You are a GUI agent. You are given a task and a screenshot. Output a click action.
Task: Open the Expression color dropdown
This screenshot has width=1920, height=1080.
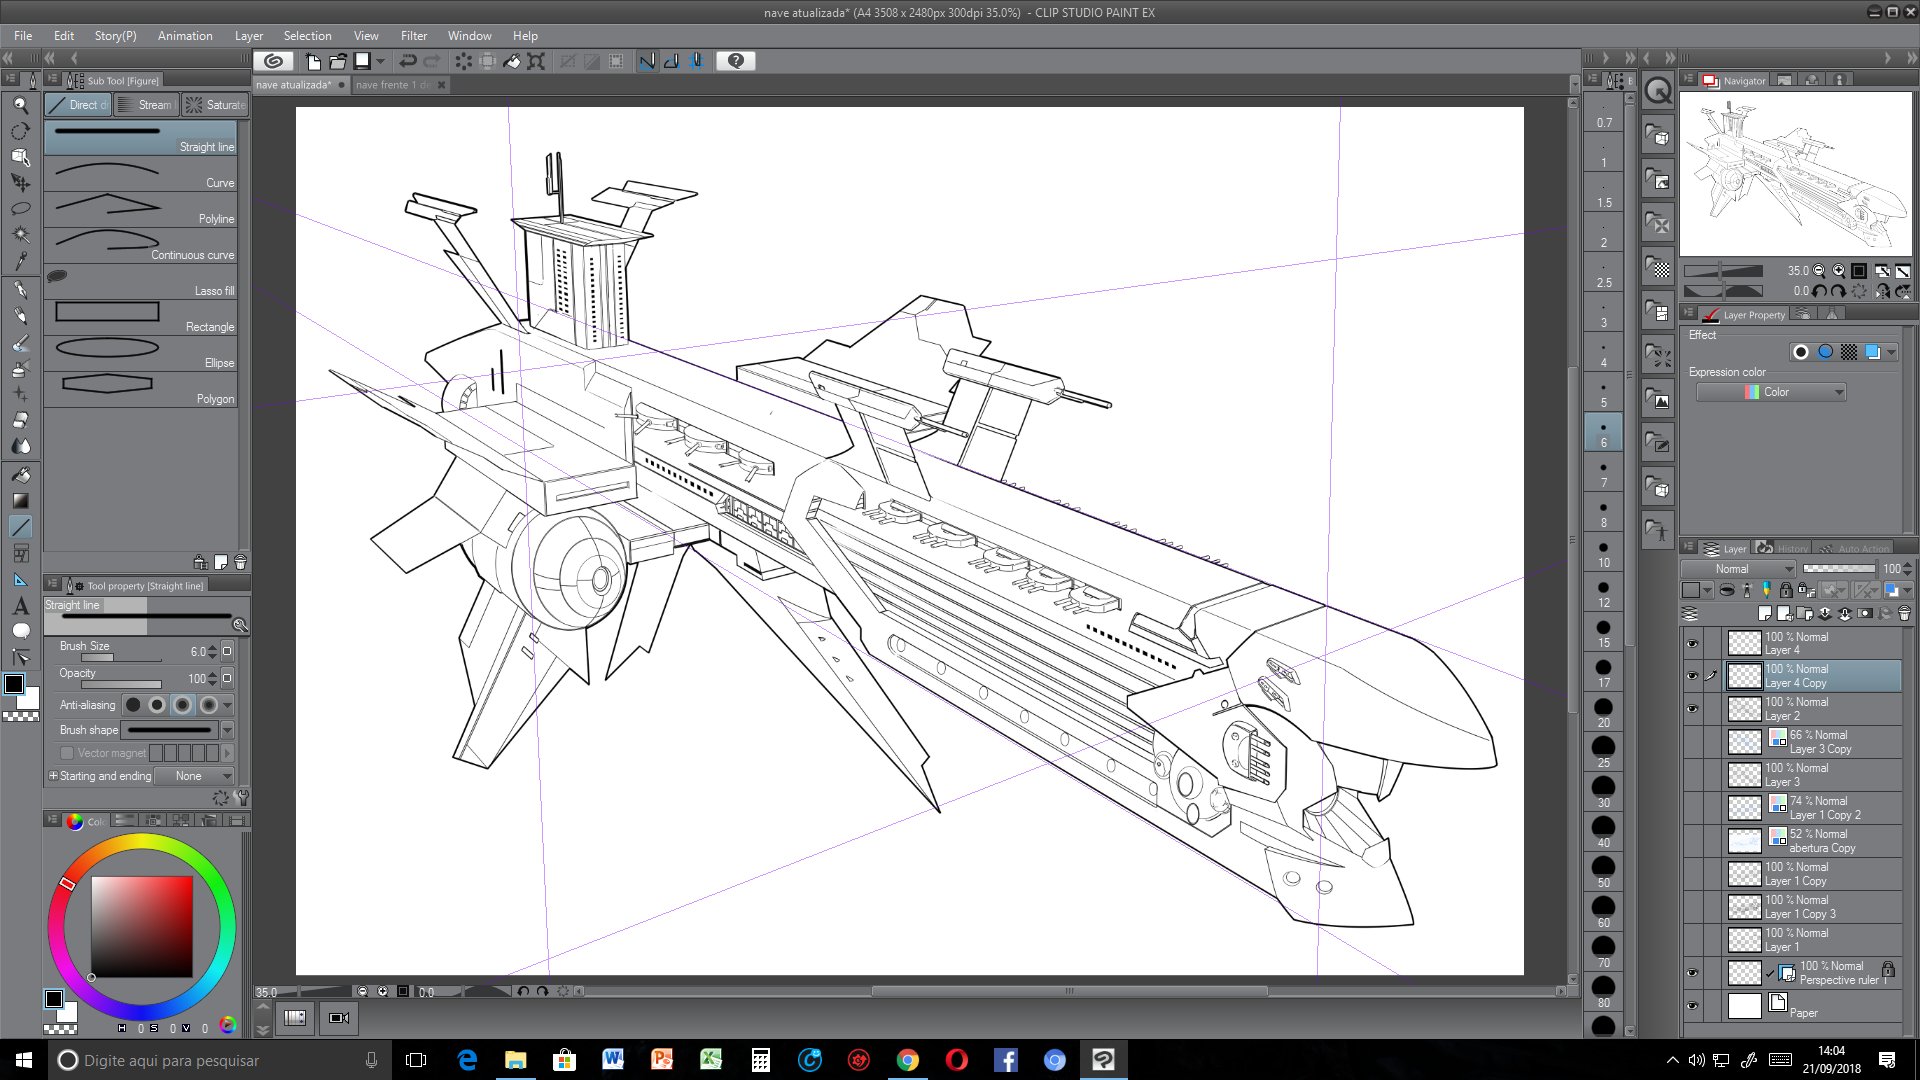1771,392
